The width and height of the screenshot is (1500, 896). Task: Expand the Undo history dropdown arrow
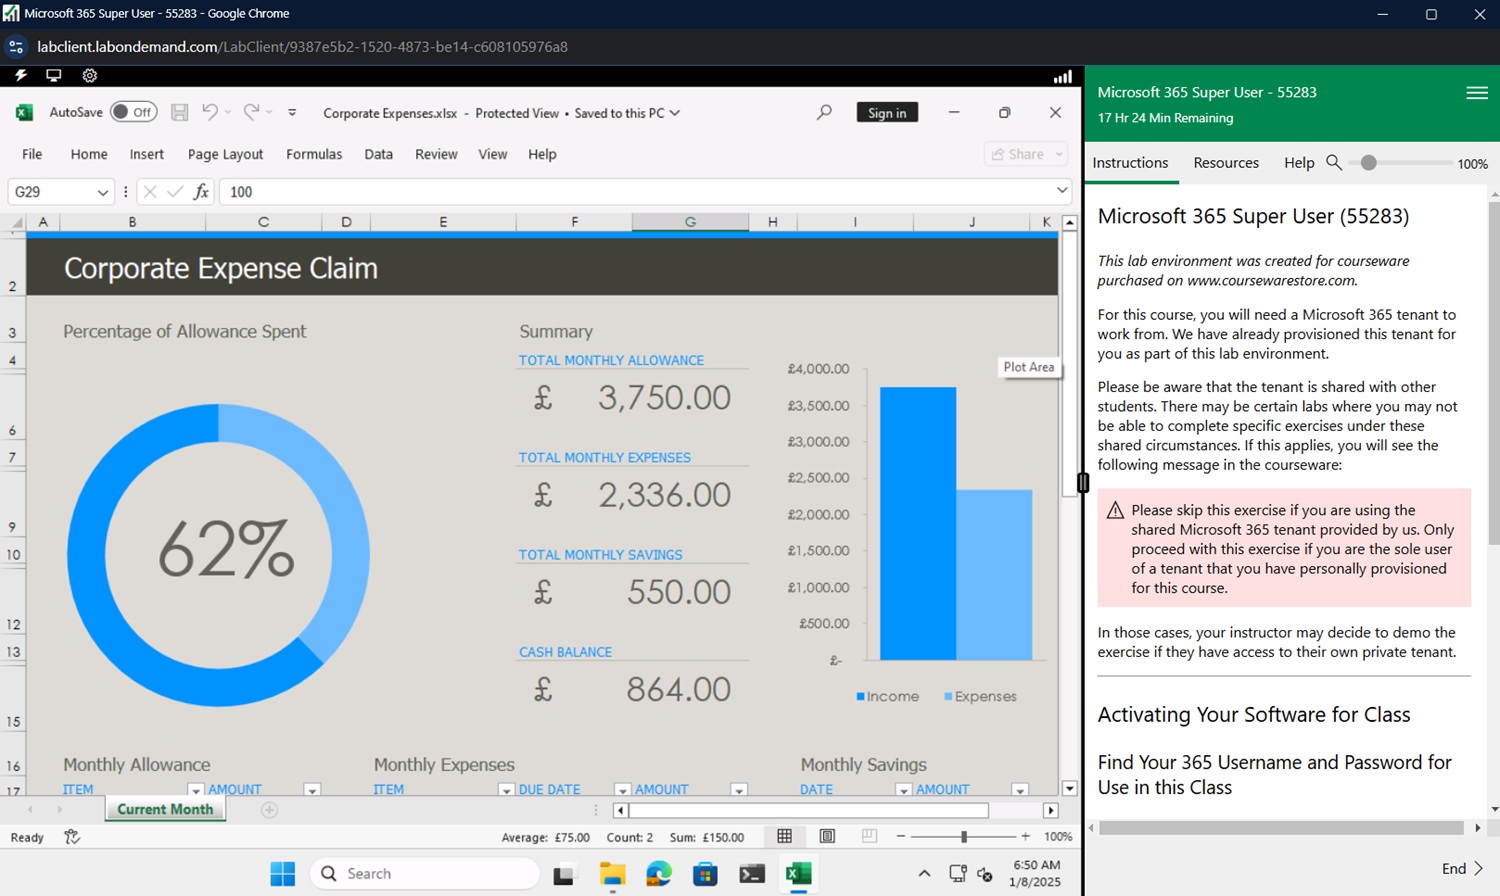pos(228,112)
